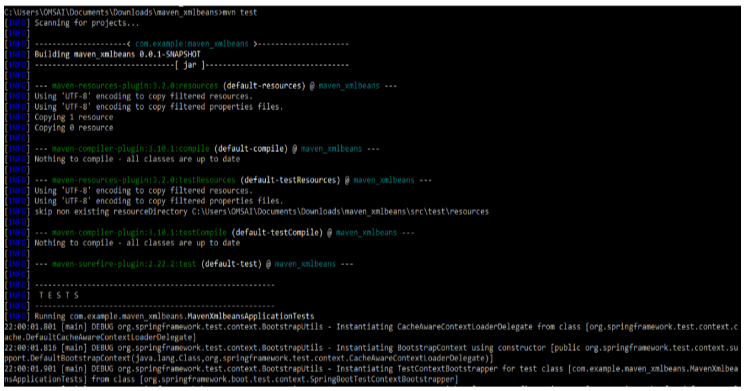The height and width of the screenshot is (391, 752).
Task: Select 'Building maven_xmlbeans 0.0.1-SNAPSHOT' text
Action: point(118,54)
